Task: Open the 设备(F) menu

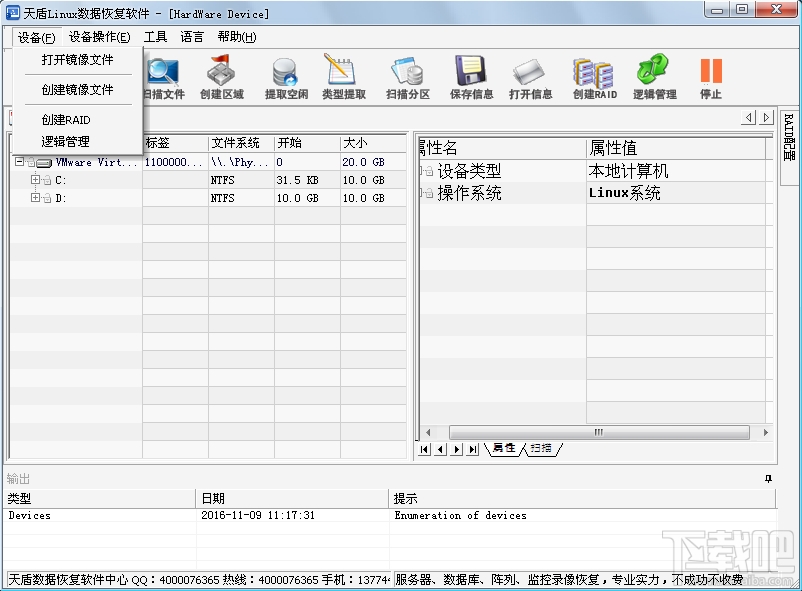Action: click(36, 37)
